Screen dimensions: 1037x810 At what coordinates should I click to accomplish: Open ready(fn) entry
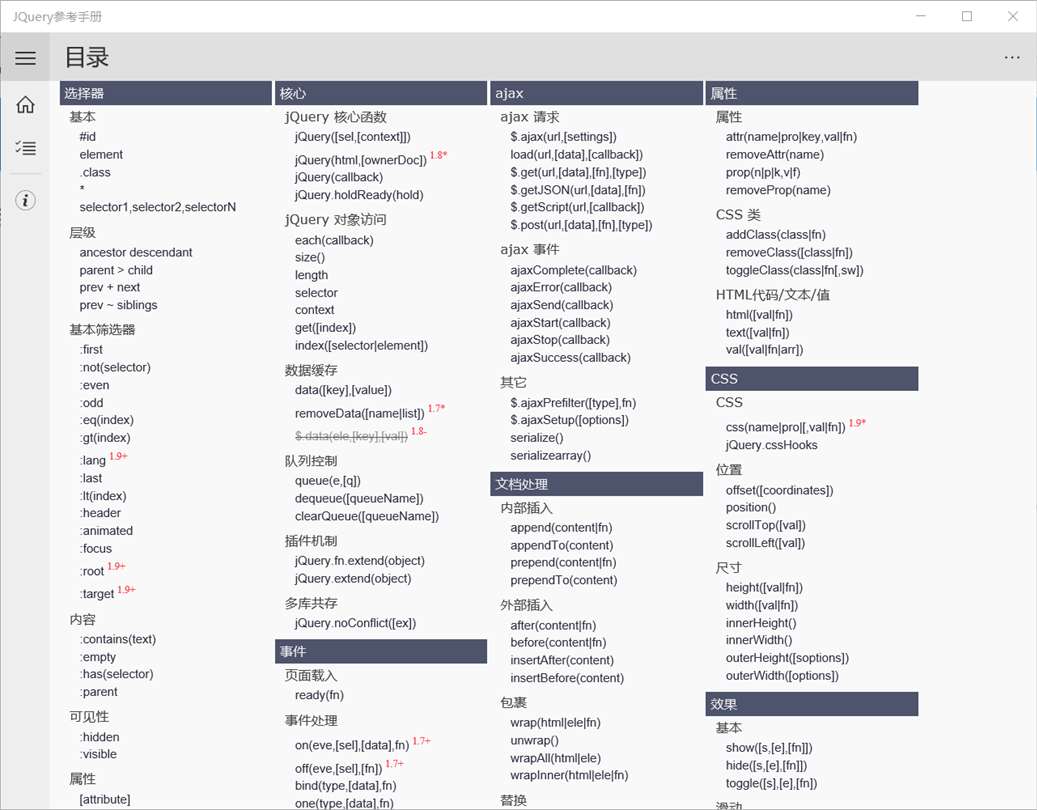319,695
